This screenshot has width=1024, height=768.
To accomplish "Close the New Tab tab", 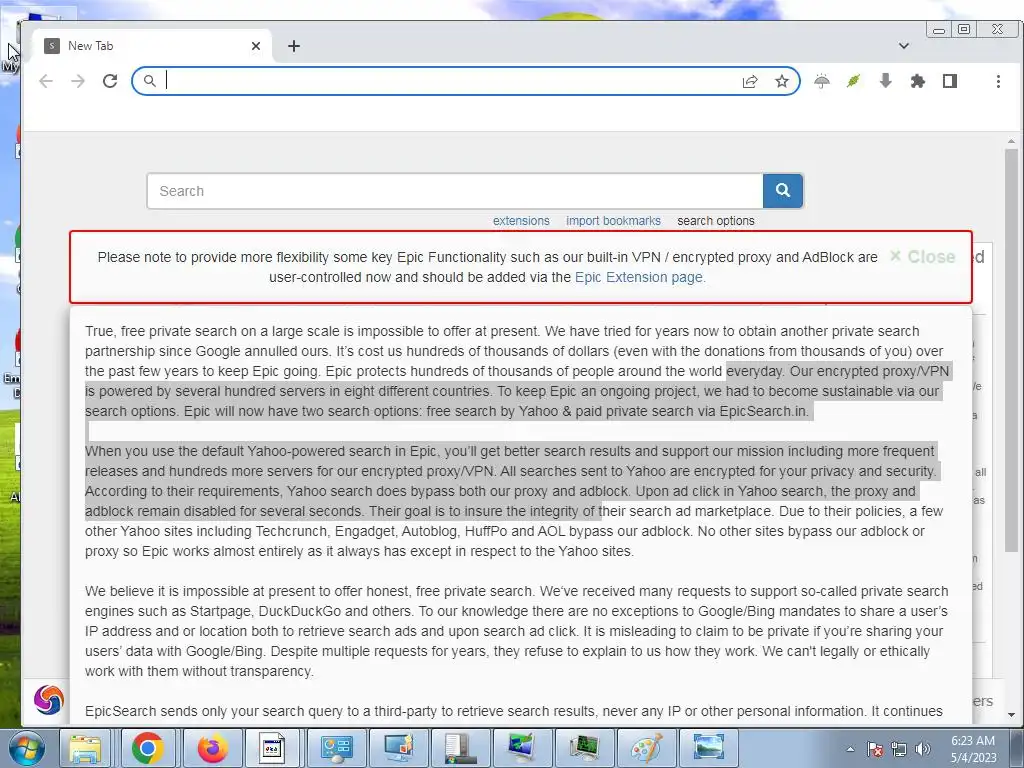I will point(256,46).
